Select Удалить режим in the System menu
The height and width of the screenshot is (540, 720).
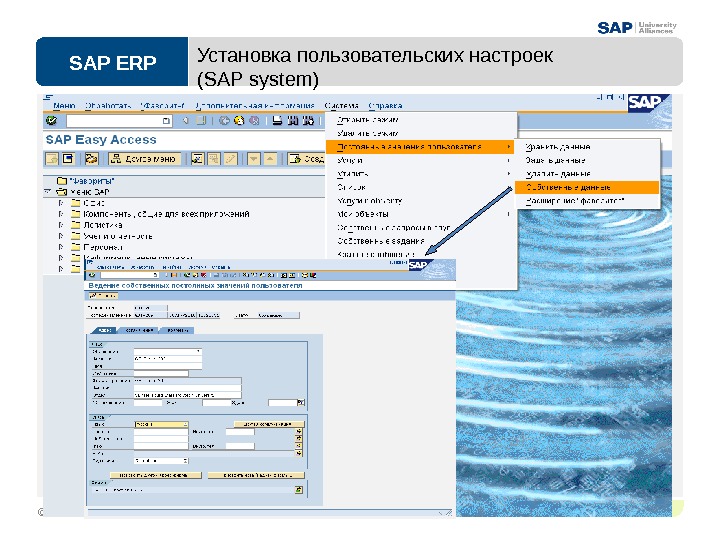pos(367,133)
